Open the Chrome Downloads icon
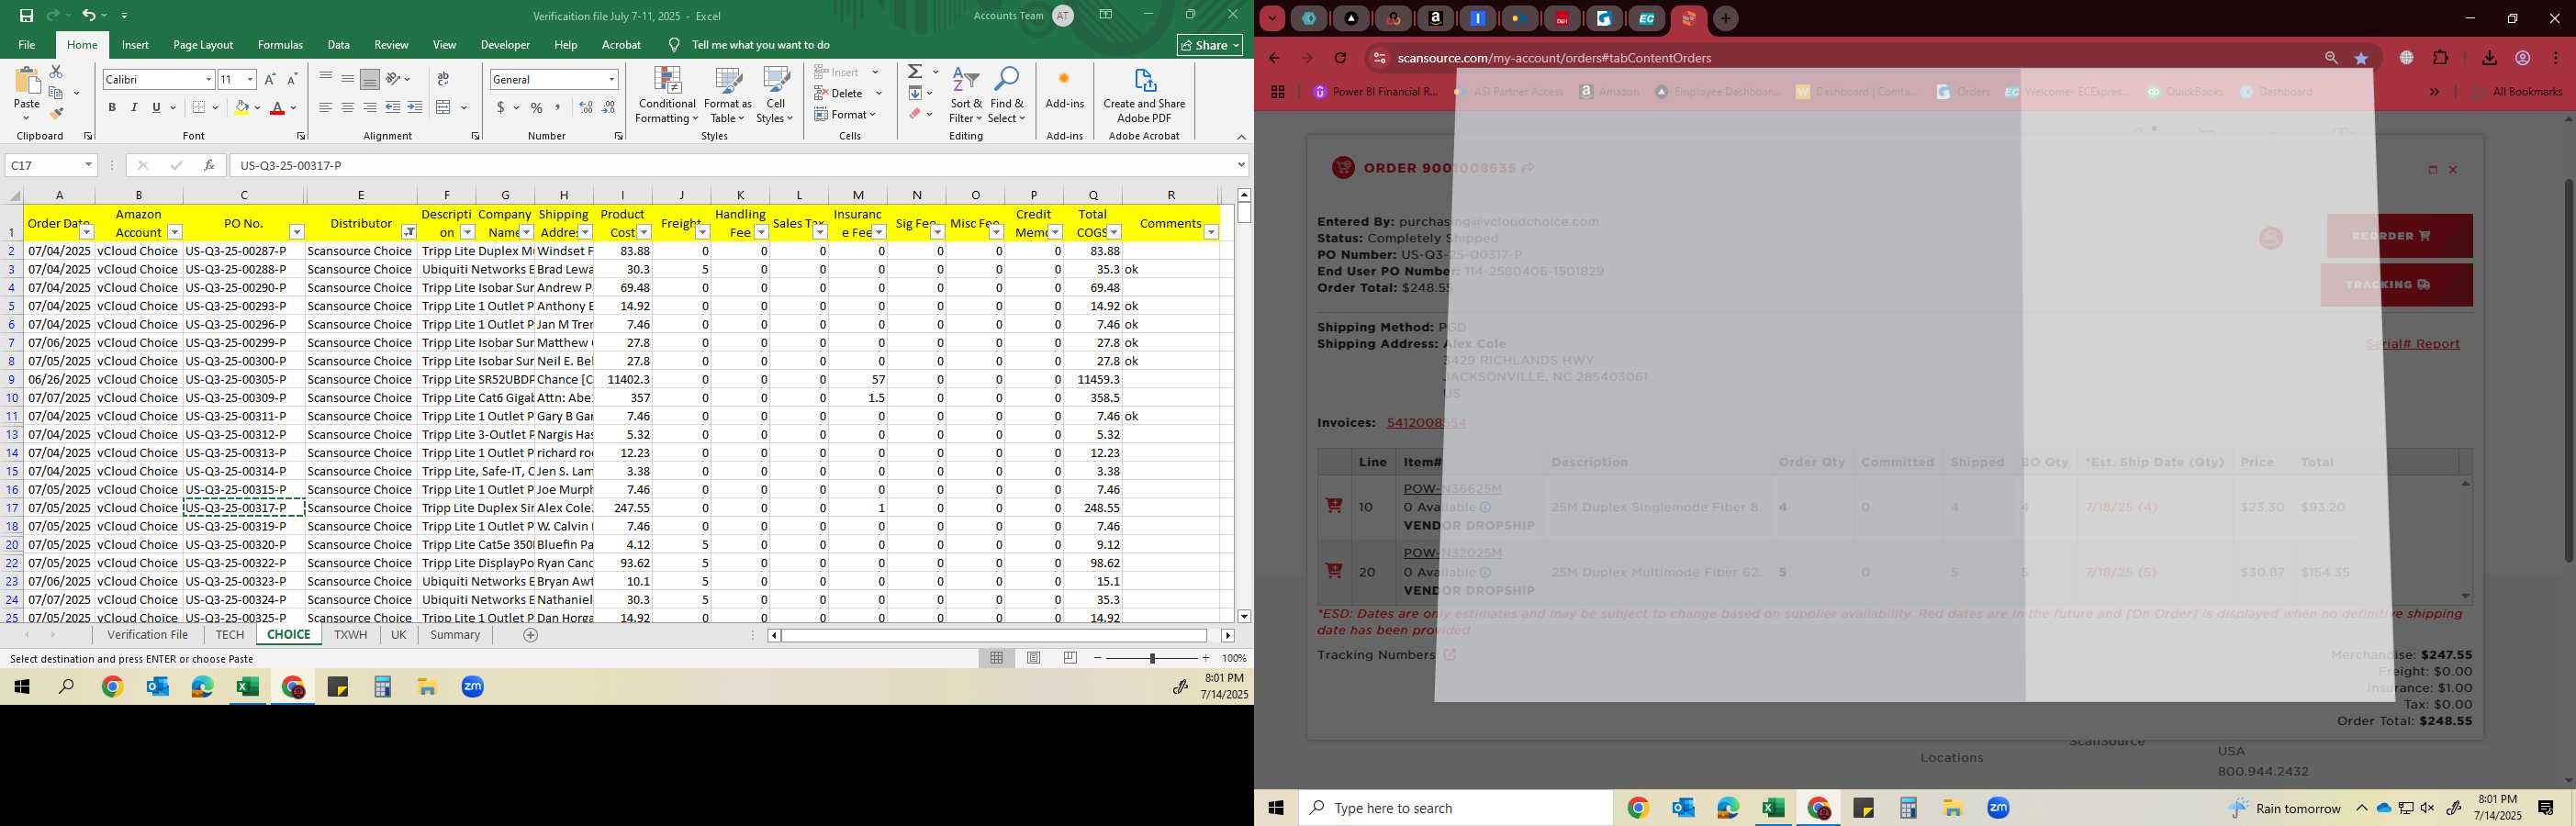This screenshot has height=826, width=2576. (2489, 58)
